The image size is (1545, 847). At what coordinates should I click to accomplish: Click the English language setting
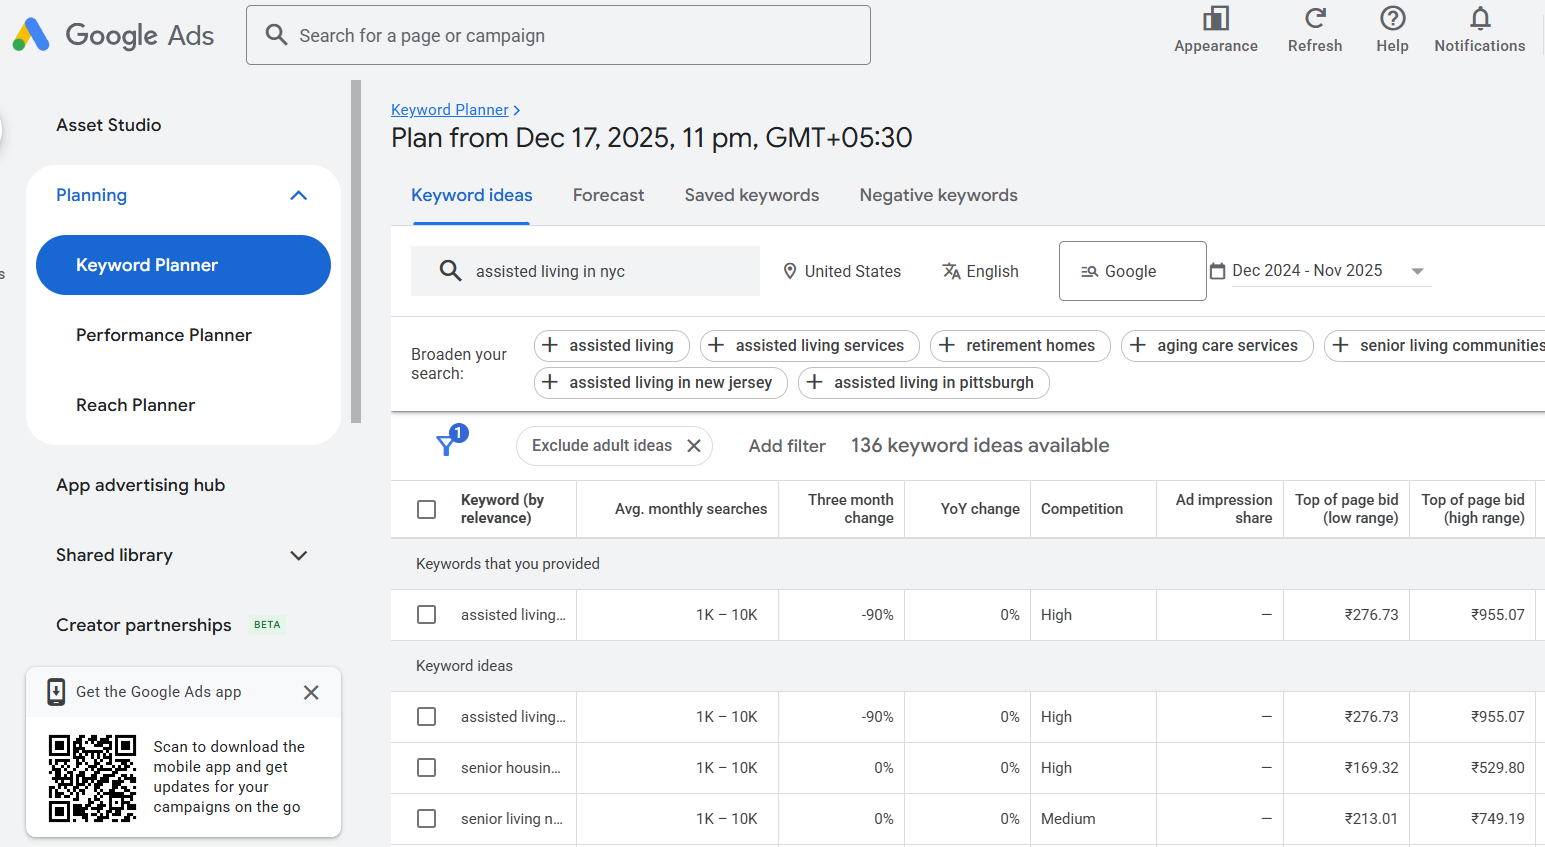(980, 271)
